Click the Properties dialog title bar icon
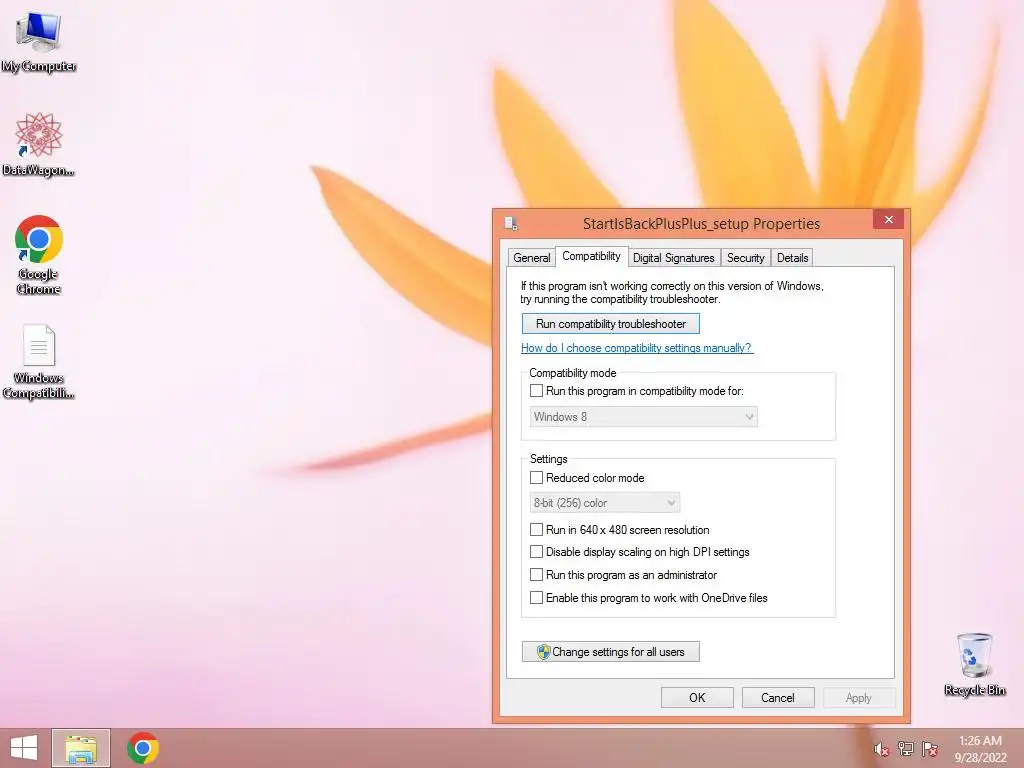The width and height of the screenshot is (1024, 768). click(511, 223)
